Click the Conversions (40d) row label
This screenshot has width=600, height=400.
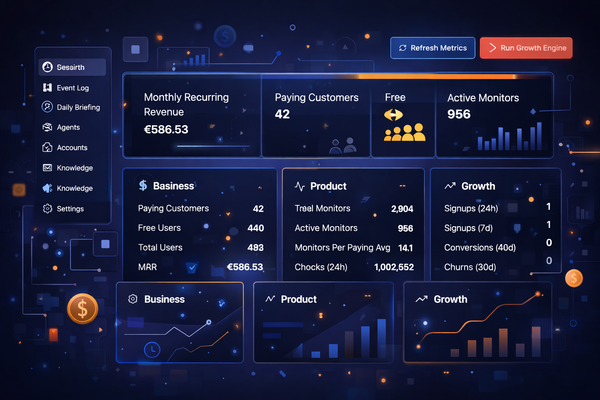[x=480, y=248]
